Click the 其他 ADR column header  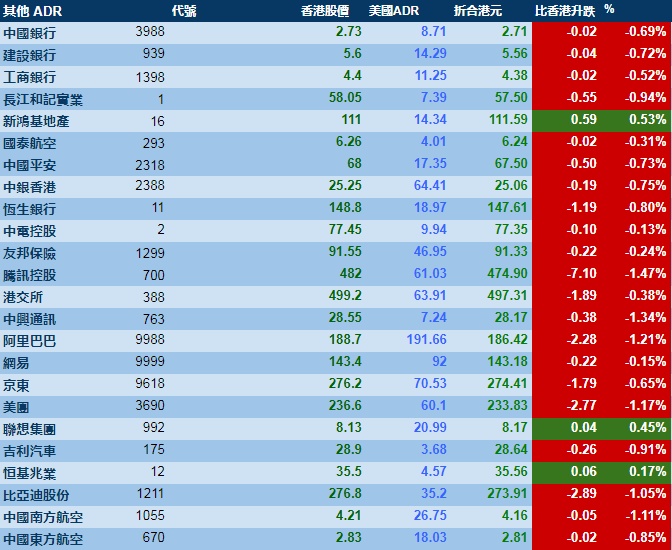tap(33, 11)
